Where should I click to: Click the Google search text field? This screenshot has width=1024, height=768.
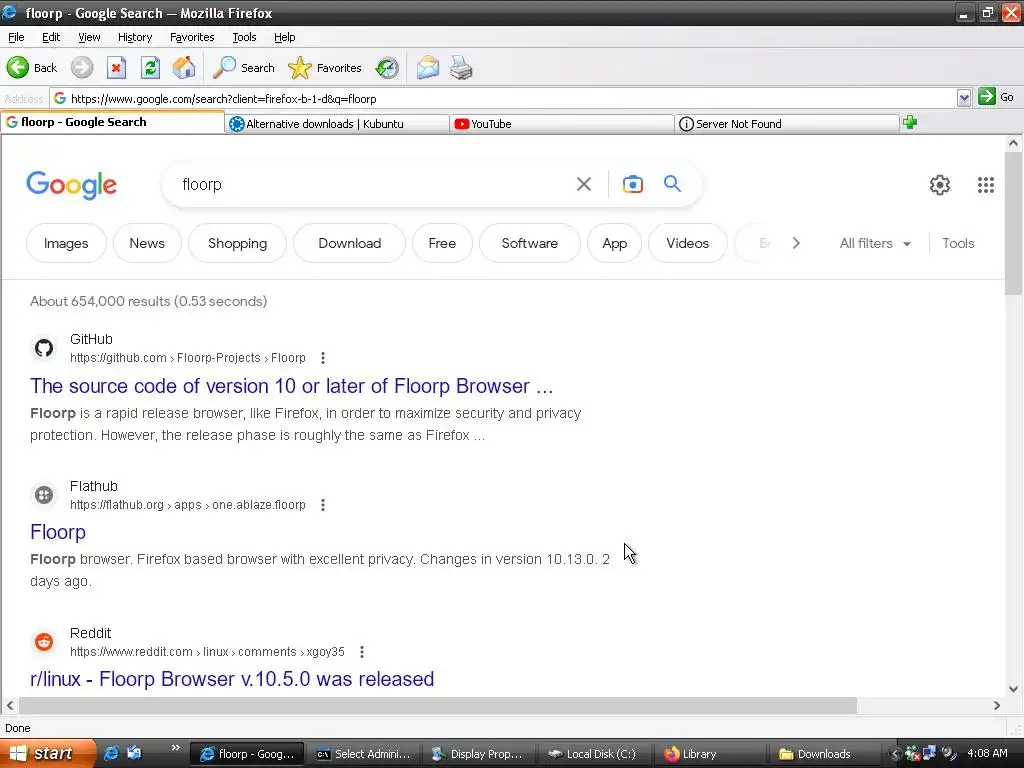[x=372, y=184]
